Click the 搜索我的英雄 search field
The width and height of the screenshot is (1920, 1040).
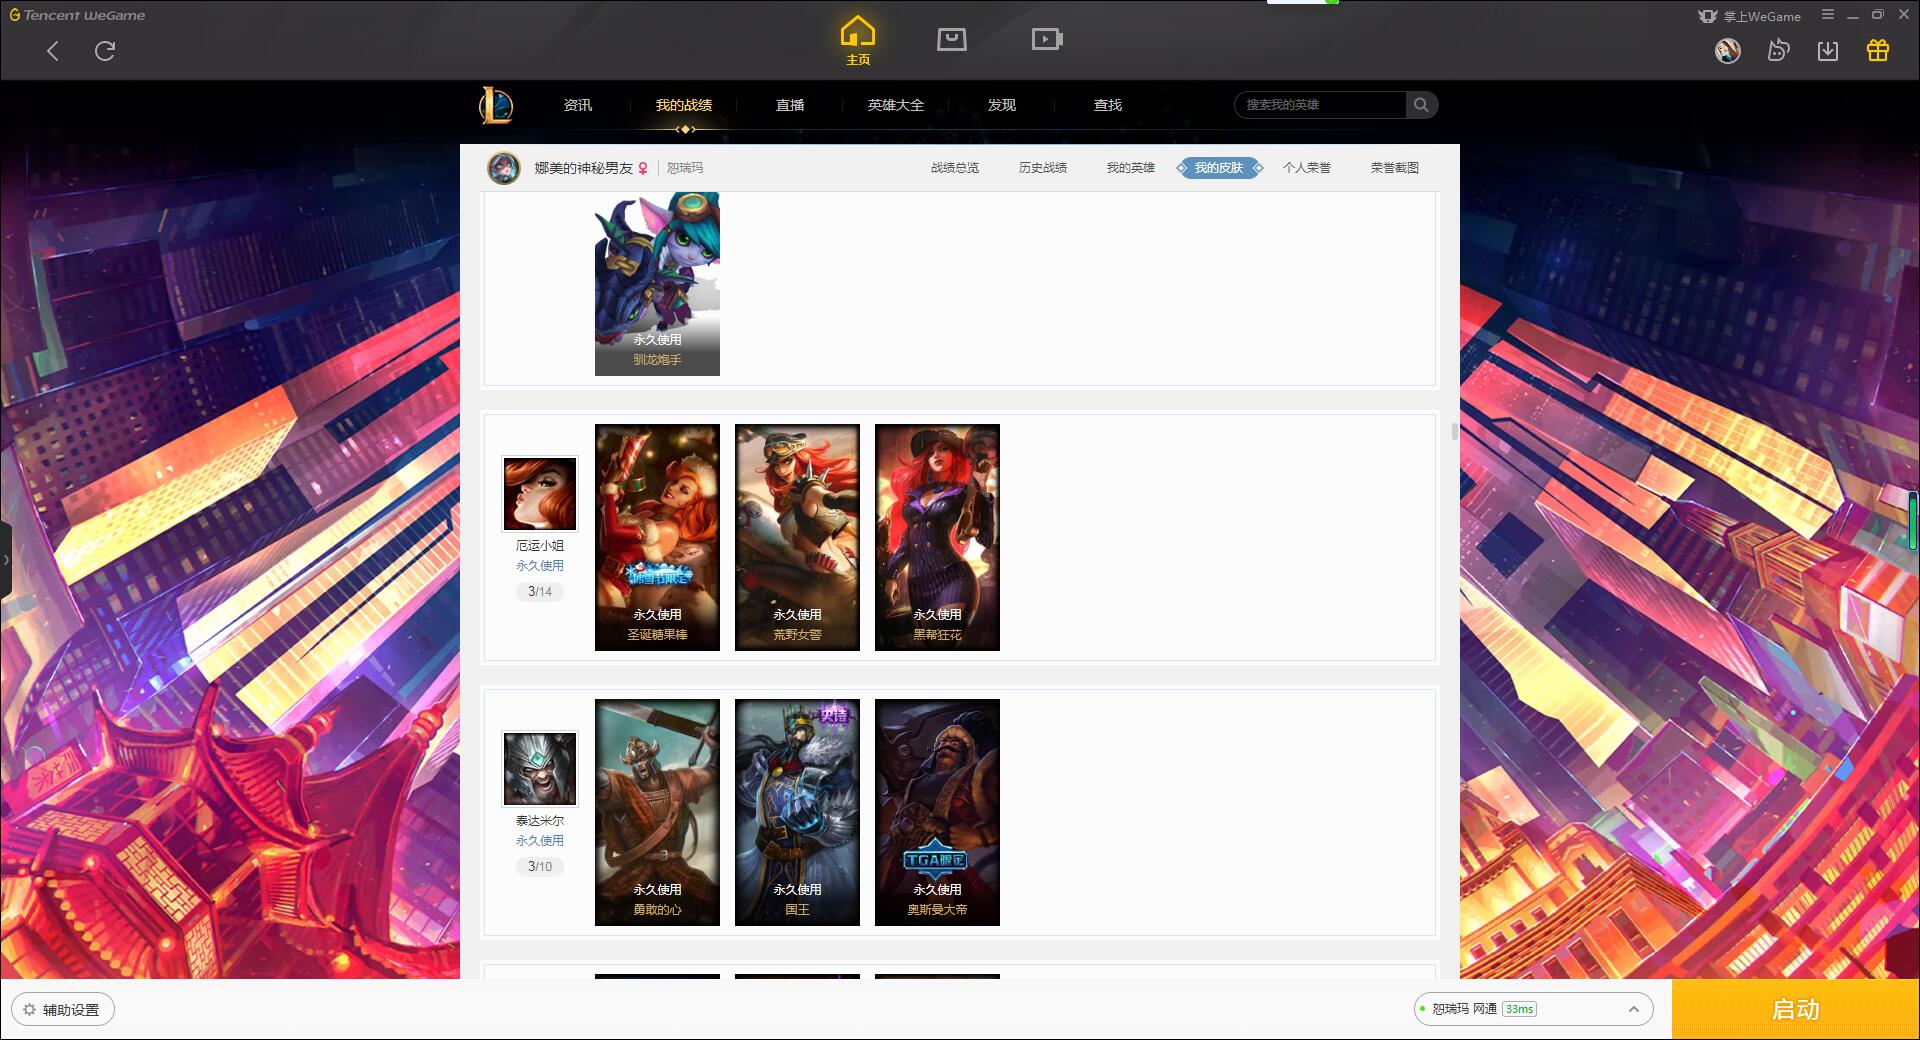(1320, 105)
